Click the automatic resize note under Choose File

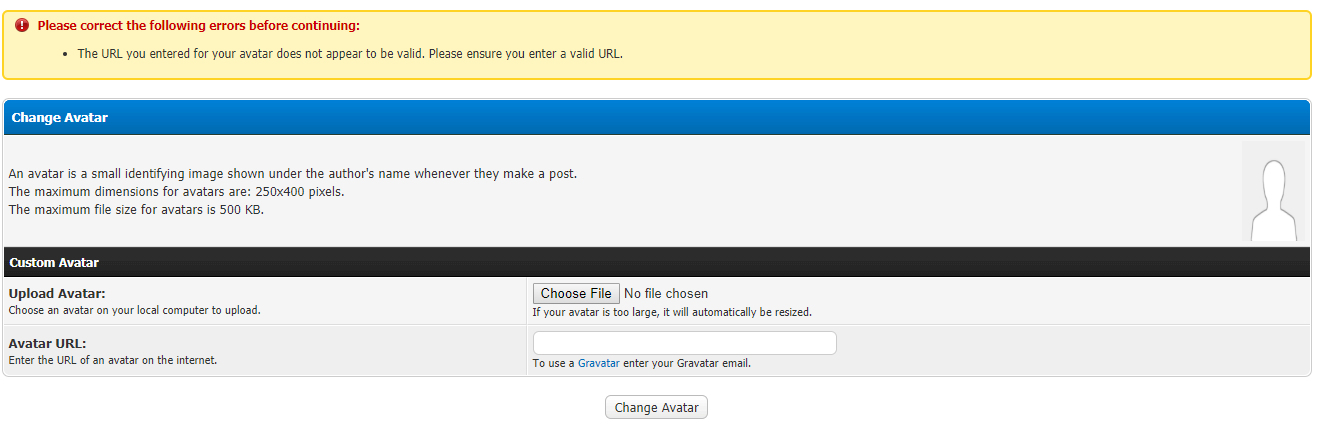[672, 312]
